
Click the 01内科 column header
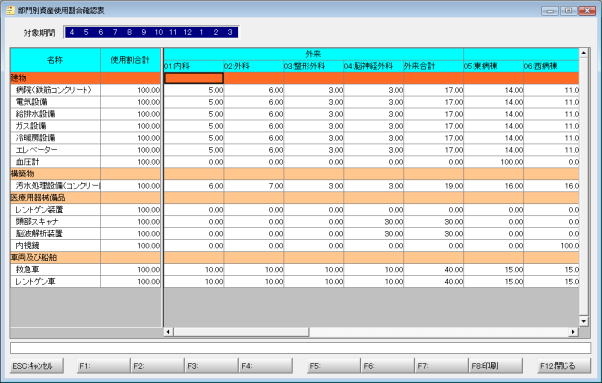(x=194, y=66)
